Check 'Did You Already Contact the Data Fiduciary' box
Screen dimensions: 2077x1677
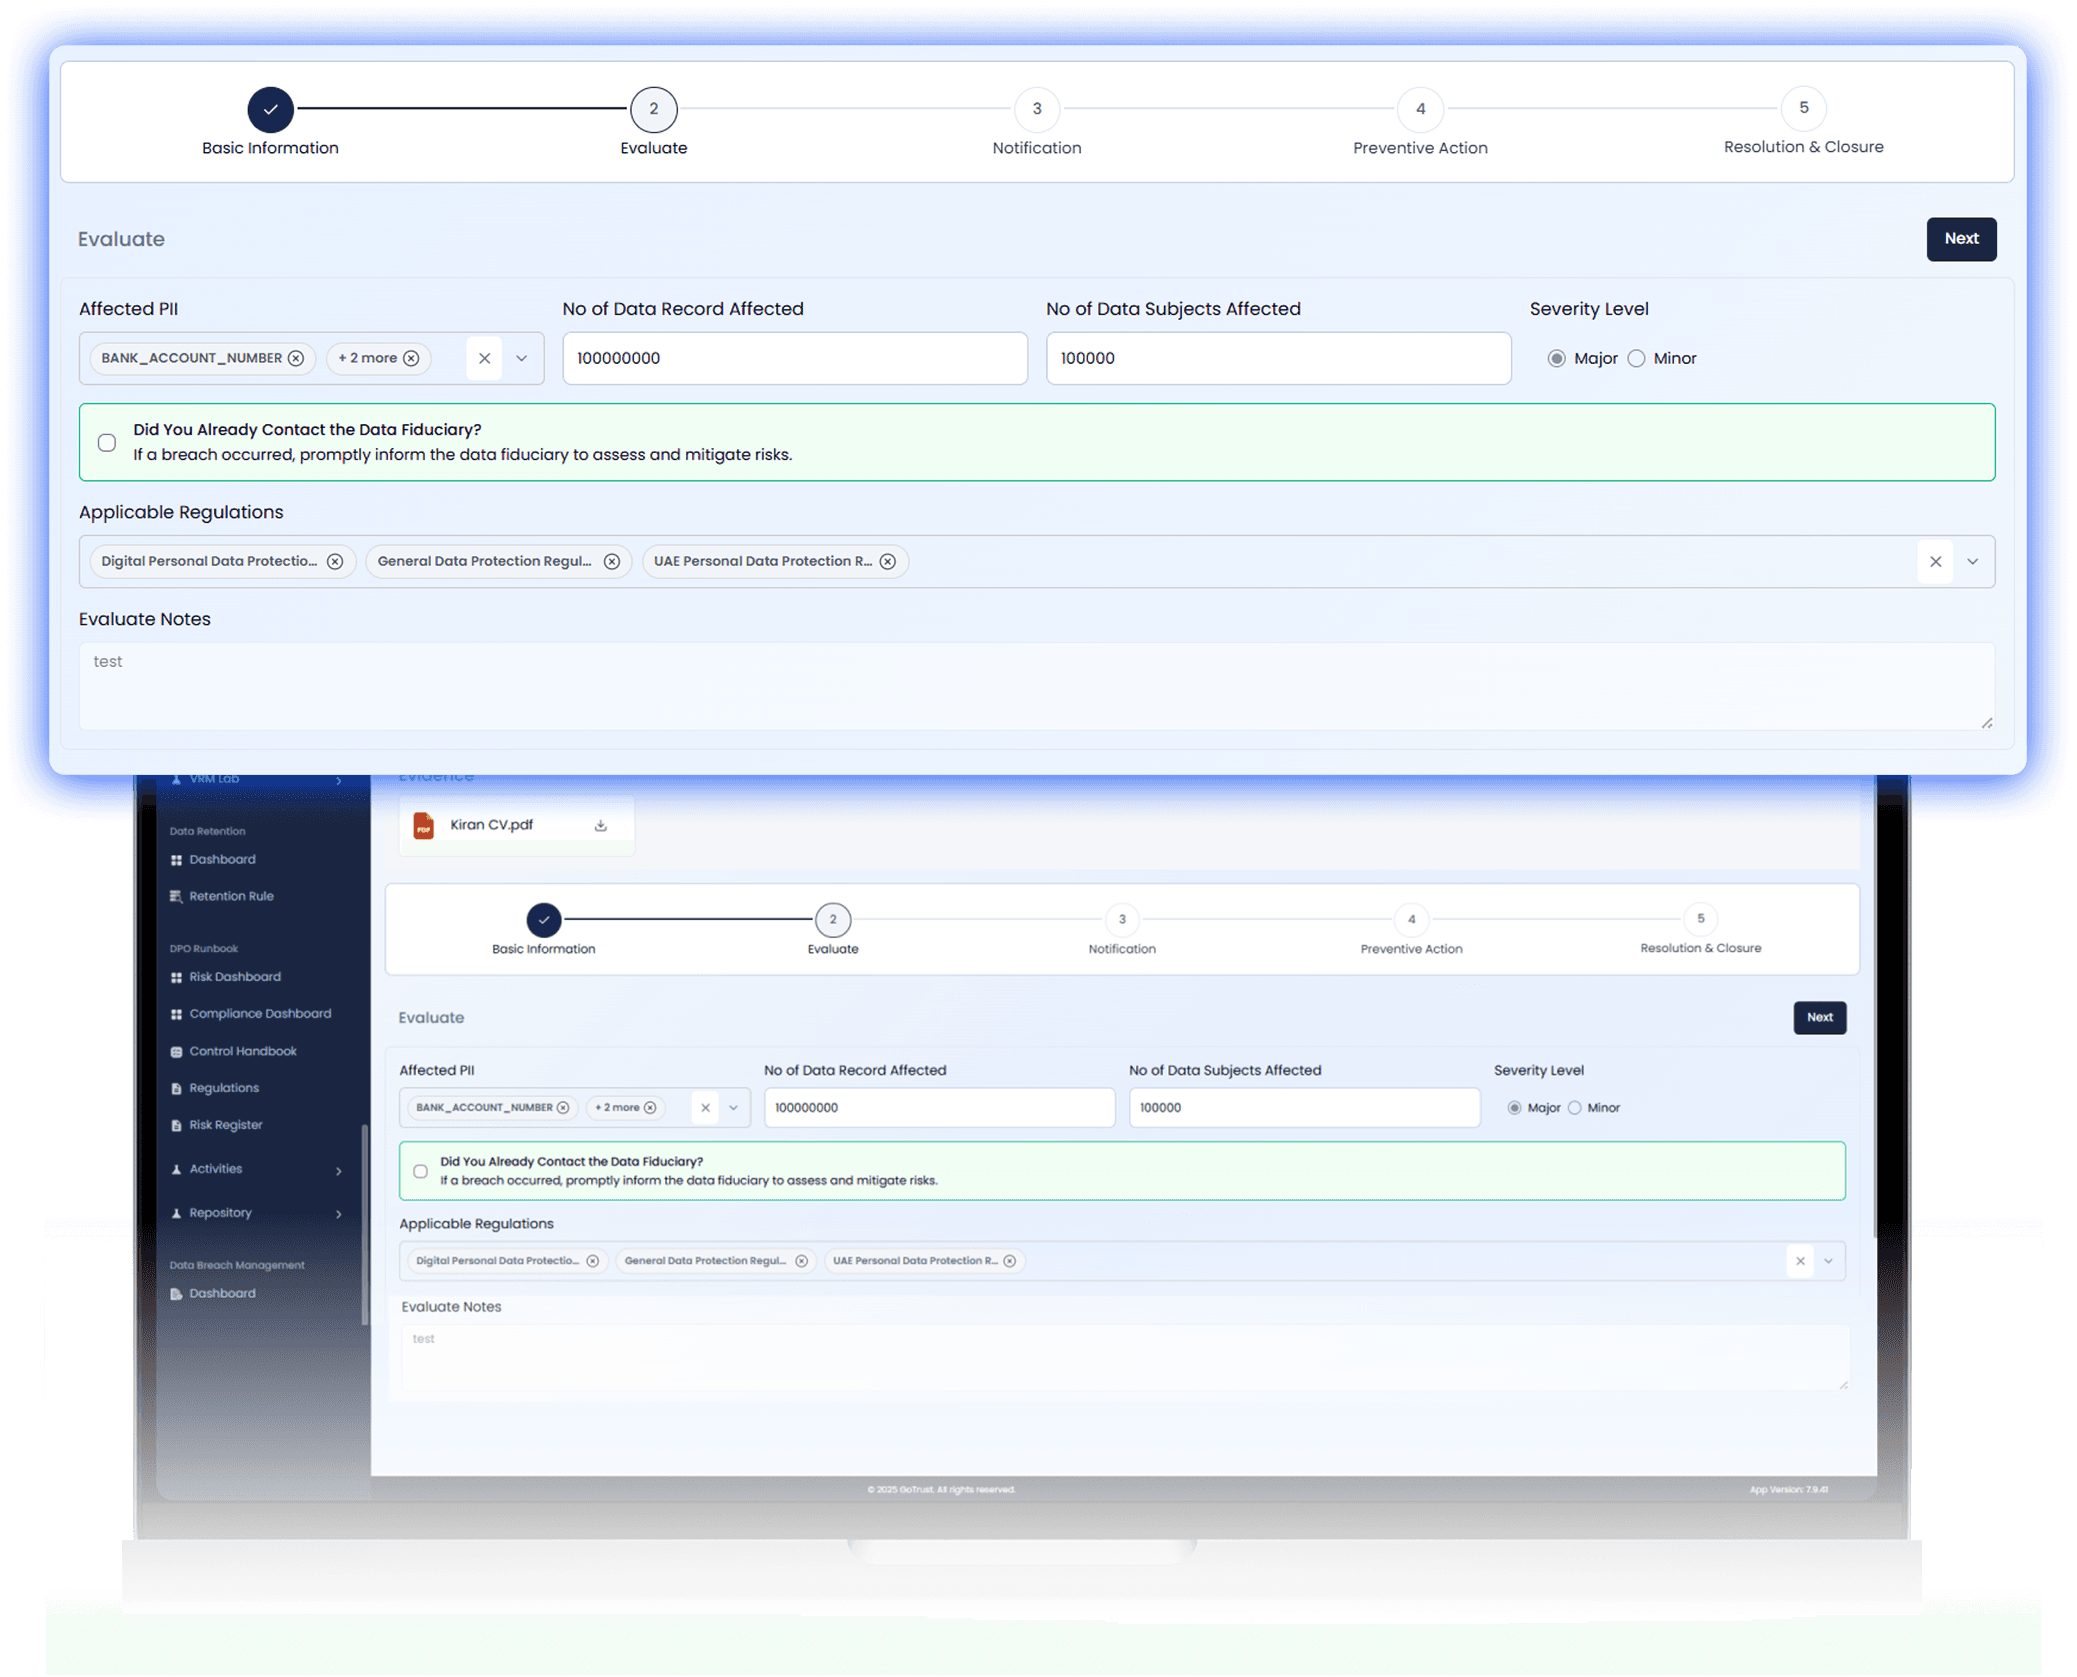point(107,442)
